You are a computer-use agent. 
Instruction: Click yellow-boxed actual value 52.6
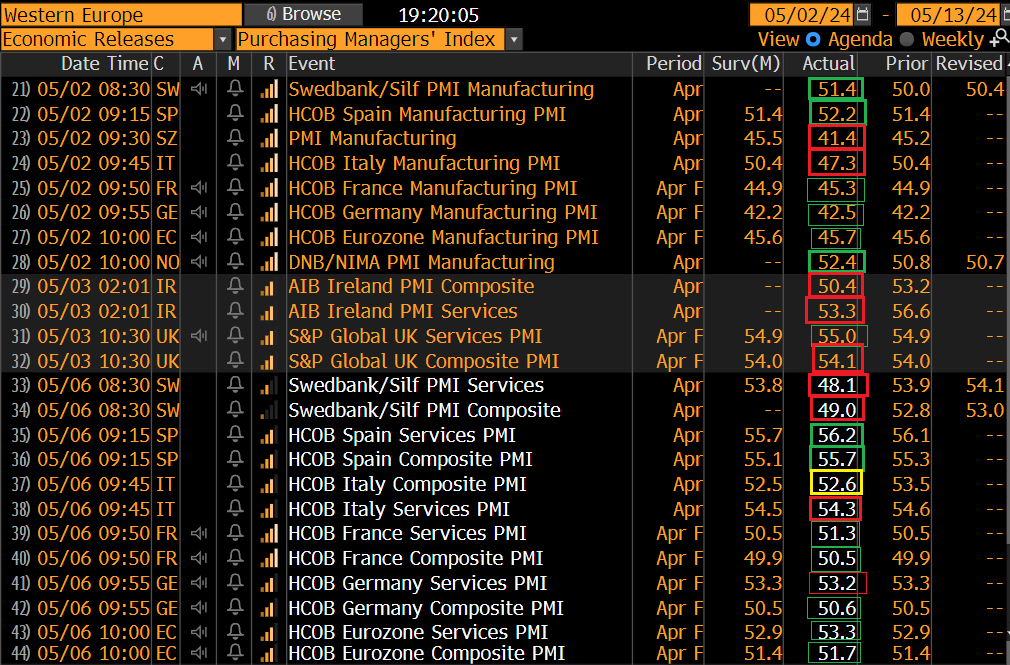point(836,484)
